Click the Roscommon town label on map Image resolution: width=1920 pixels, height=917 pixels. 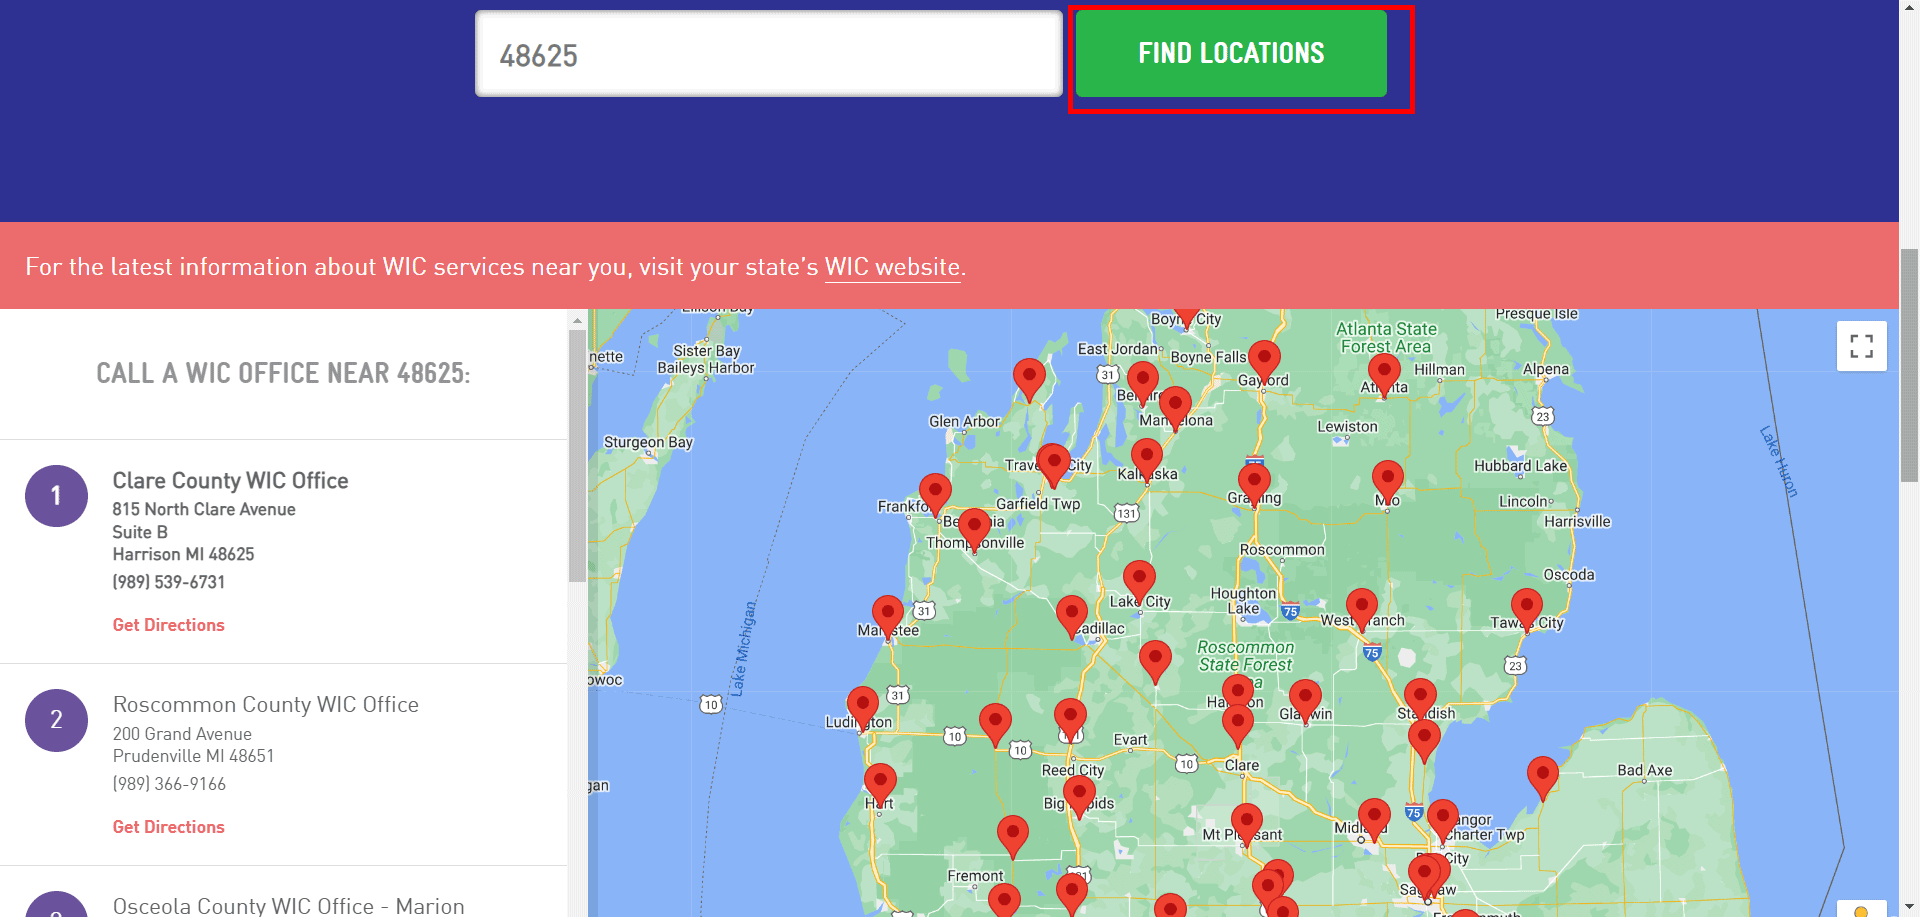pyautogui.click(x=1282, y=550)
